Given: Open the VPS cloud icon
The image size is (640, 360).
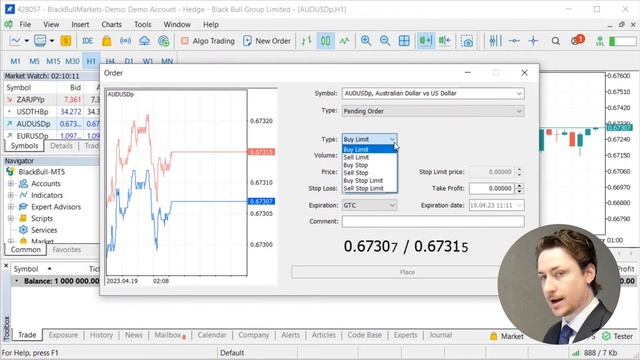Looking at the screenshot, I should [144, 41].
